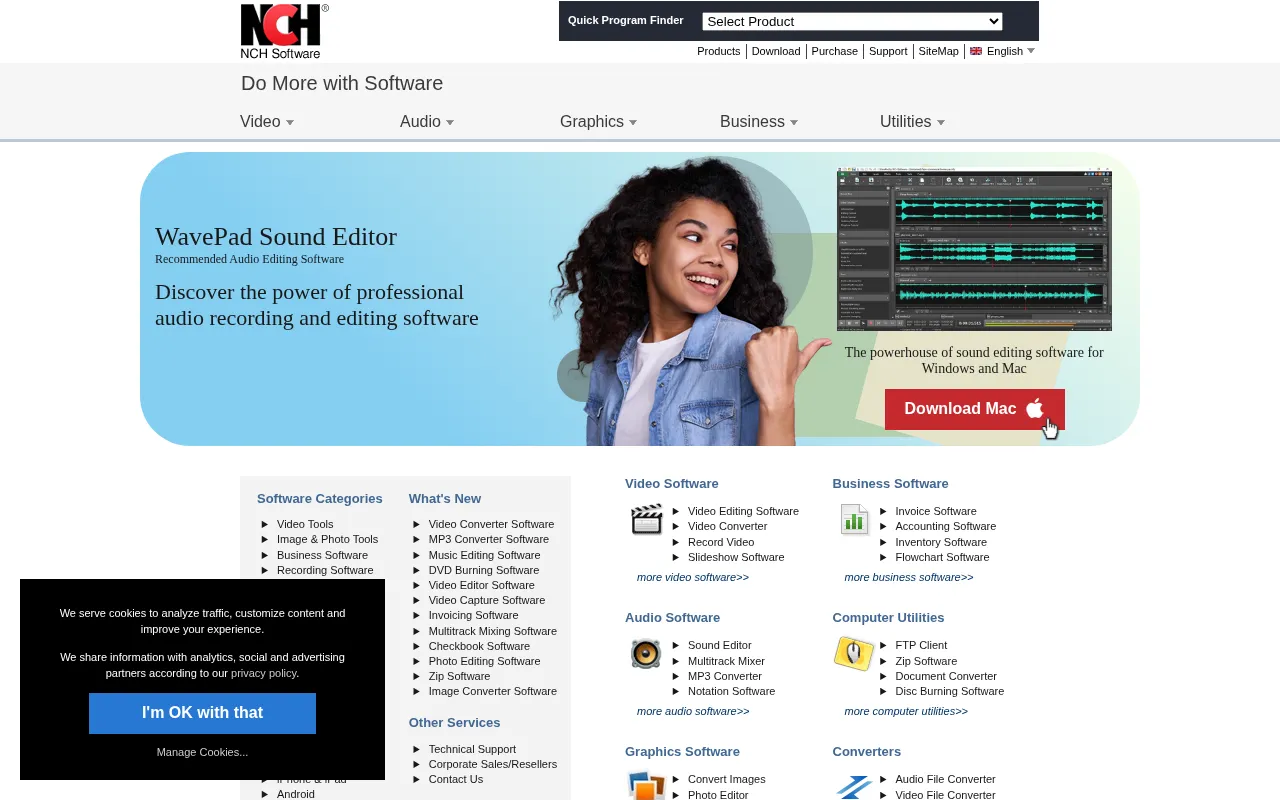
Task: Expand the Business menu
Action: tap(759, 122)
